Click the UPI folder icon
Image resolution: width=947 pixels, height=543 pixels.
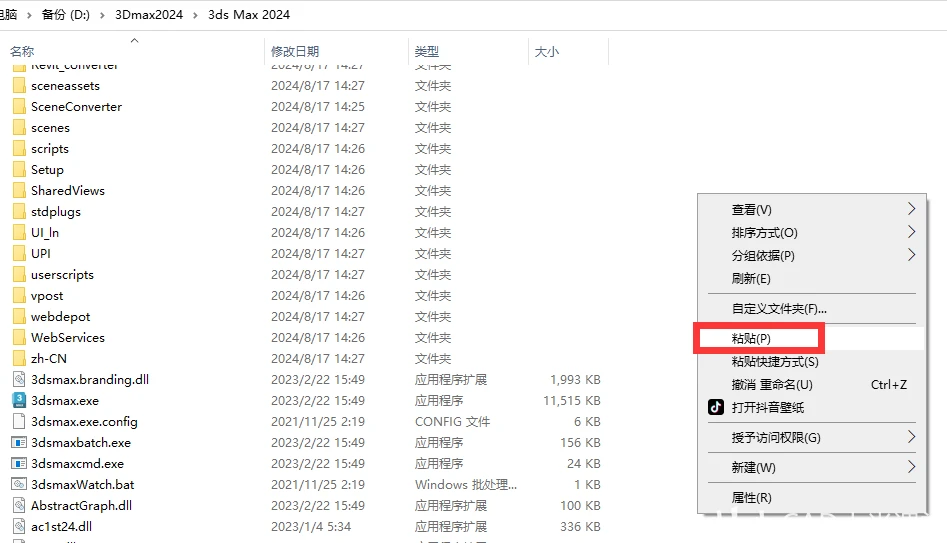19,254
